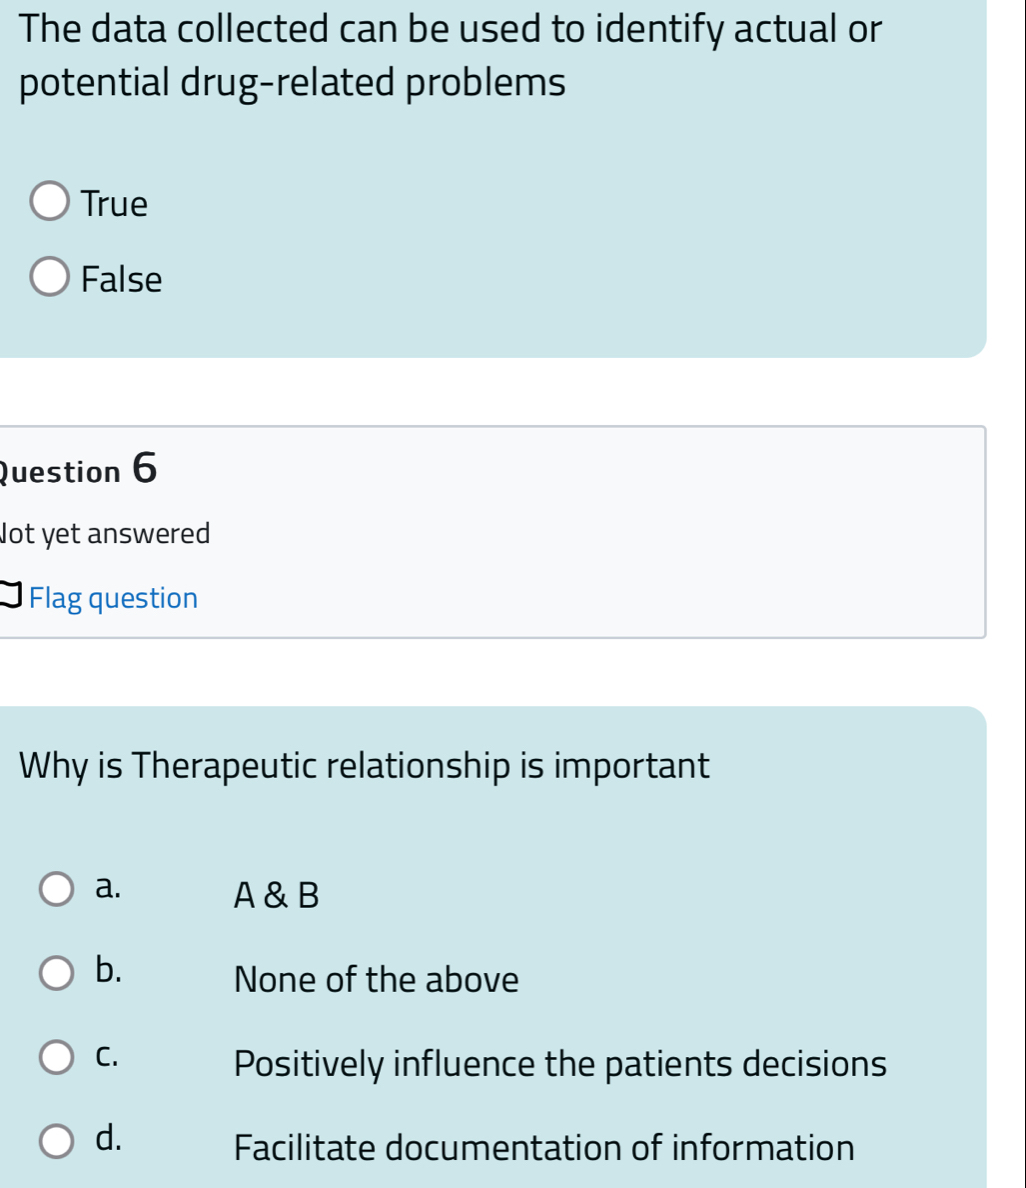Click the 'None of the above' answer text
1026x1188 pixels.
click(x=376, y=979)
